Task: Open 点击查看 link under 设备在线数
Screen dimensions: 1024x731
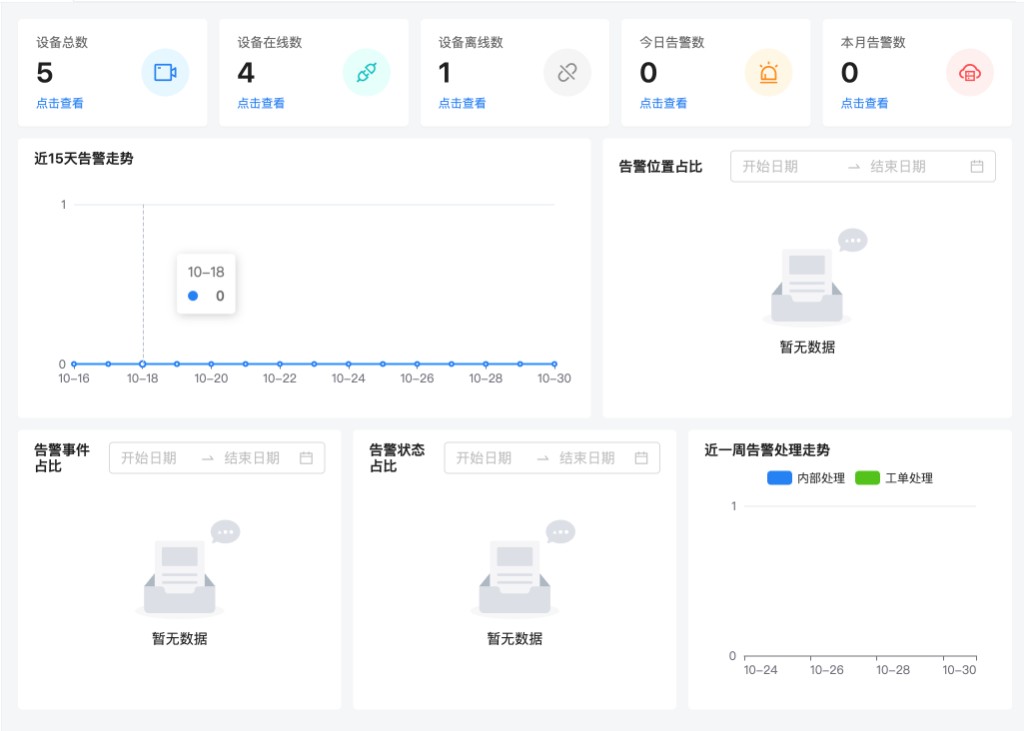Action: (261, 103)
